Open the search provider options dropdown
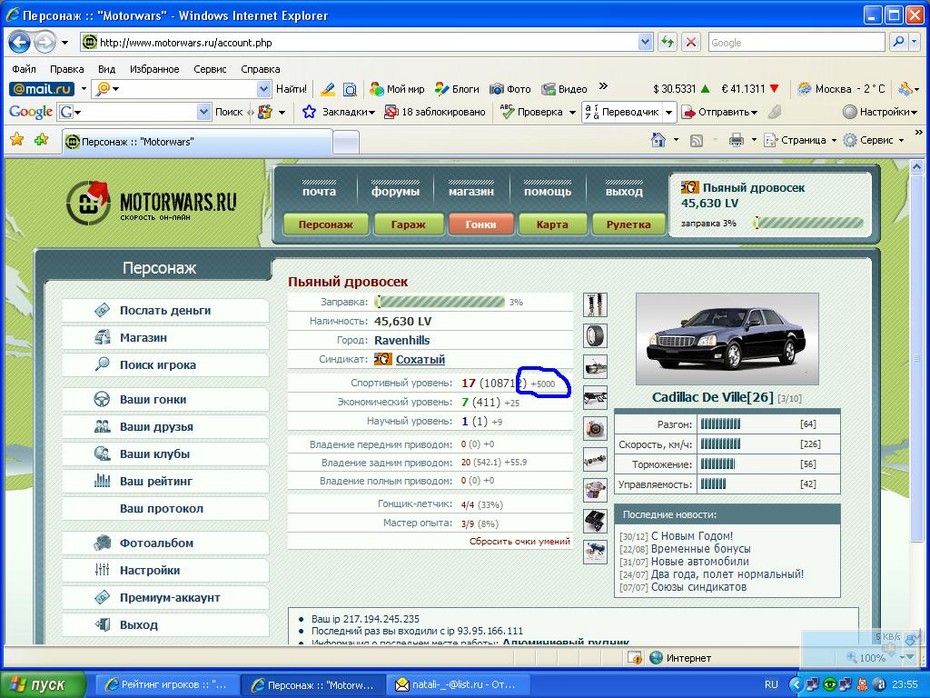Image resolution: width=930 pixels, height=698 pixels. (914, 42)
